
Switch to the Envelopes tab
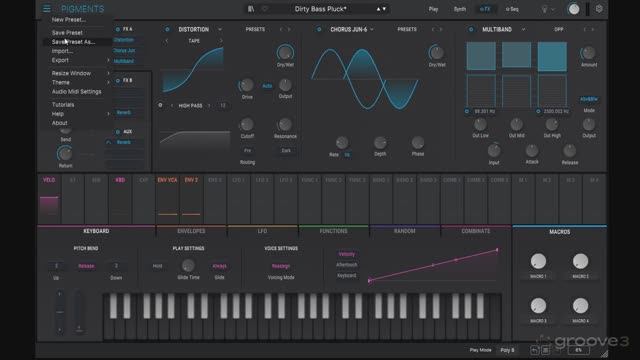pyautogui.click(x=191, y=231)
